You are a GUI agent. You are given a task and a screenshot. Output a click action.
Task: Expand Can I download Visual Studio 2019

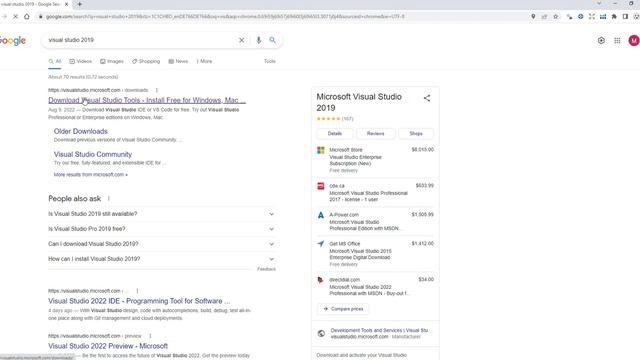pos(162,244)
